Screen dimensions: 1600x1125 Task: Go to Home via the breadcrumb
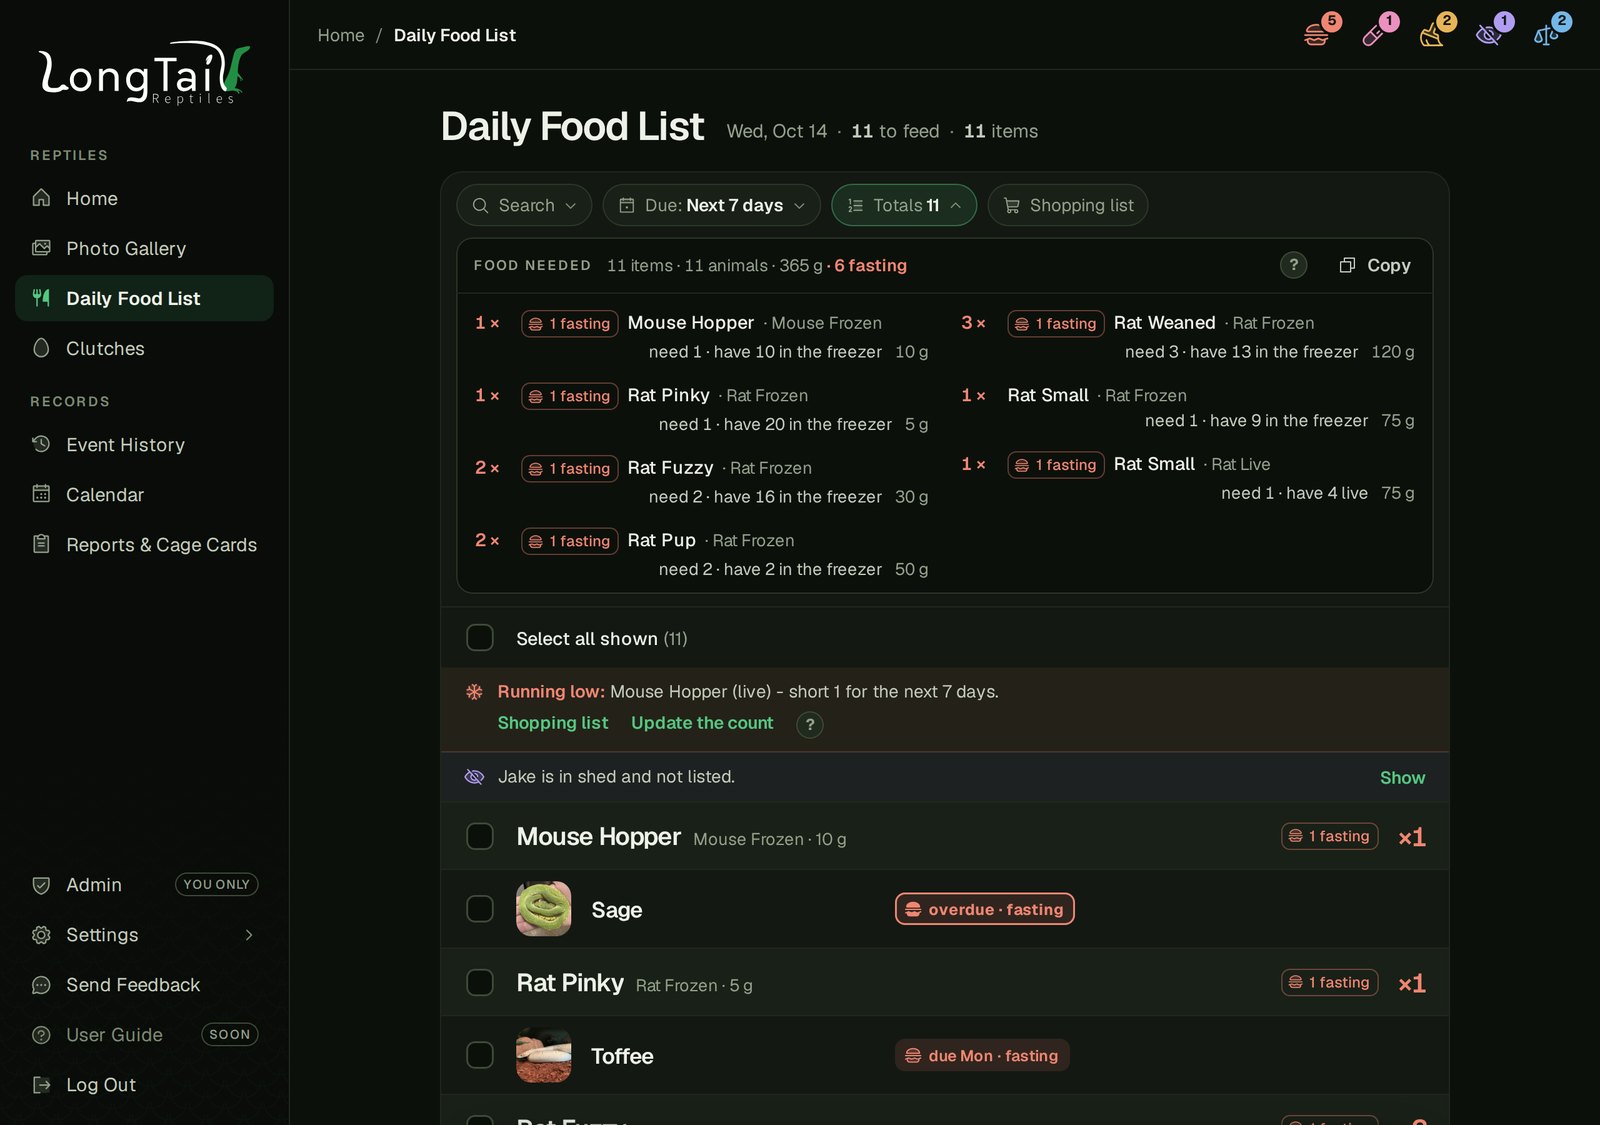tap(341, 35)
